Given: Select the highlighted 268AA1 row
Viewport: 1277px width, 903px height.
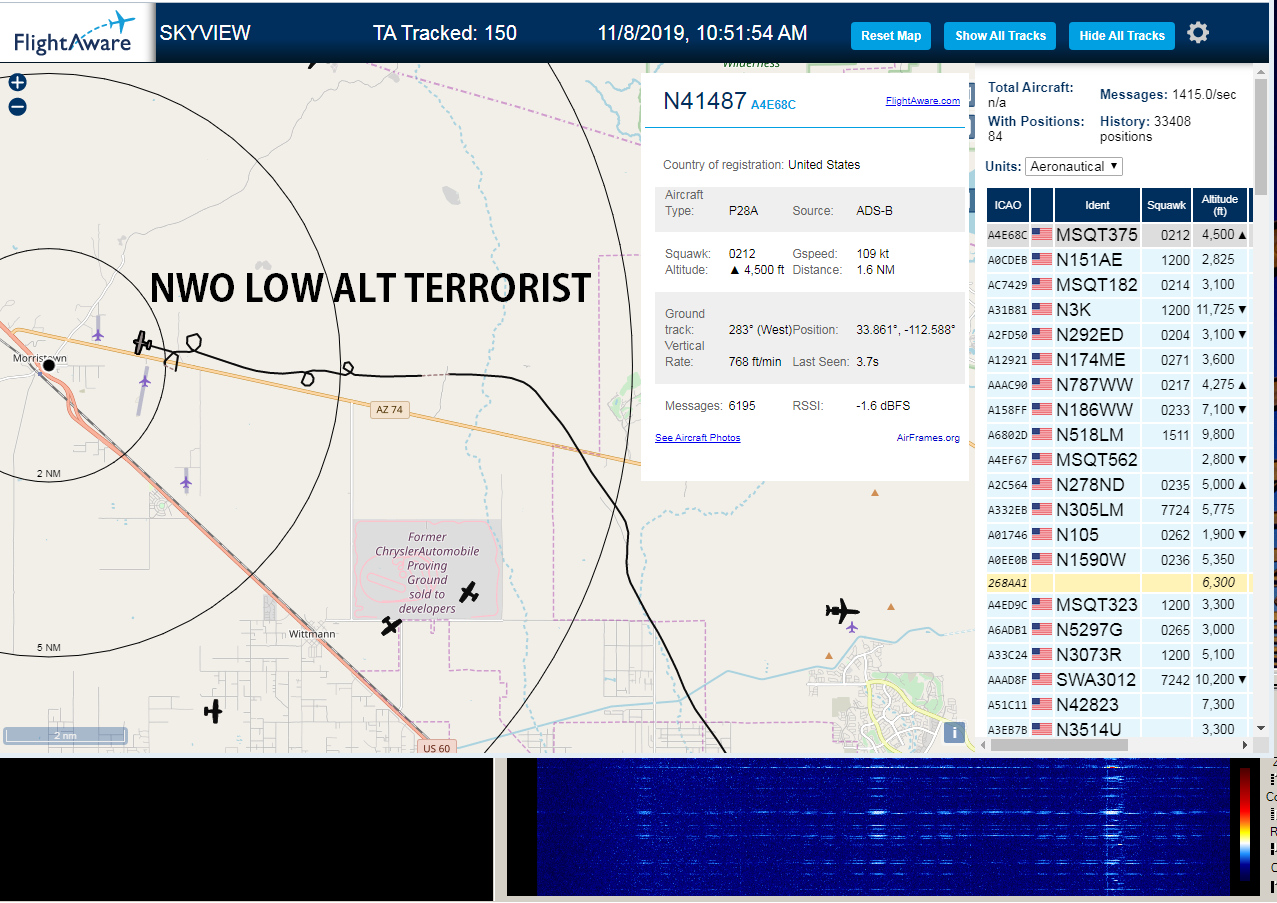Looking at the screenshot, I should (1118, 582).
